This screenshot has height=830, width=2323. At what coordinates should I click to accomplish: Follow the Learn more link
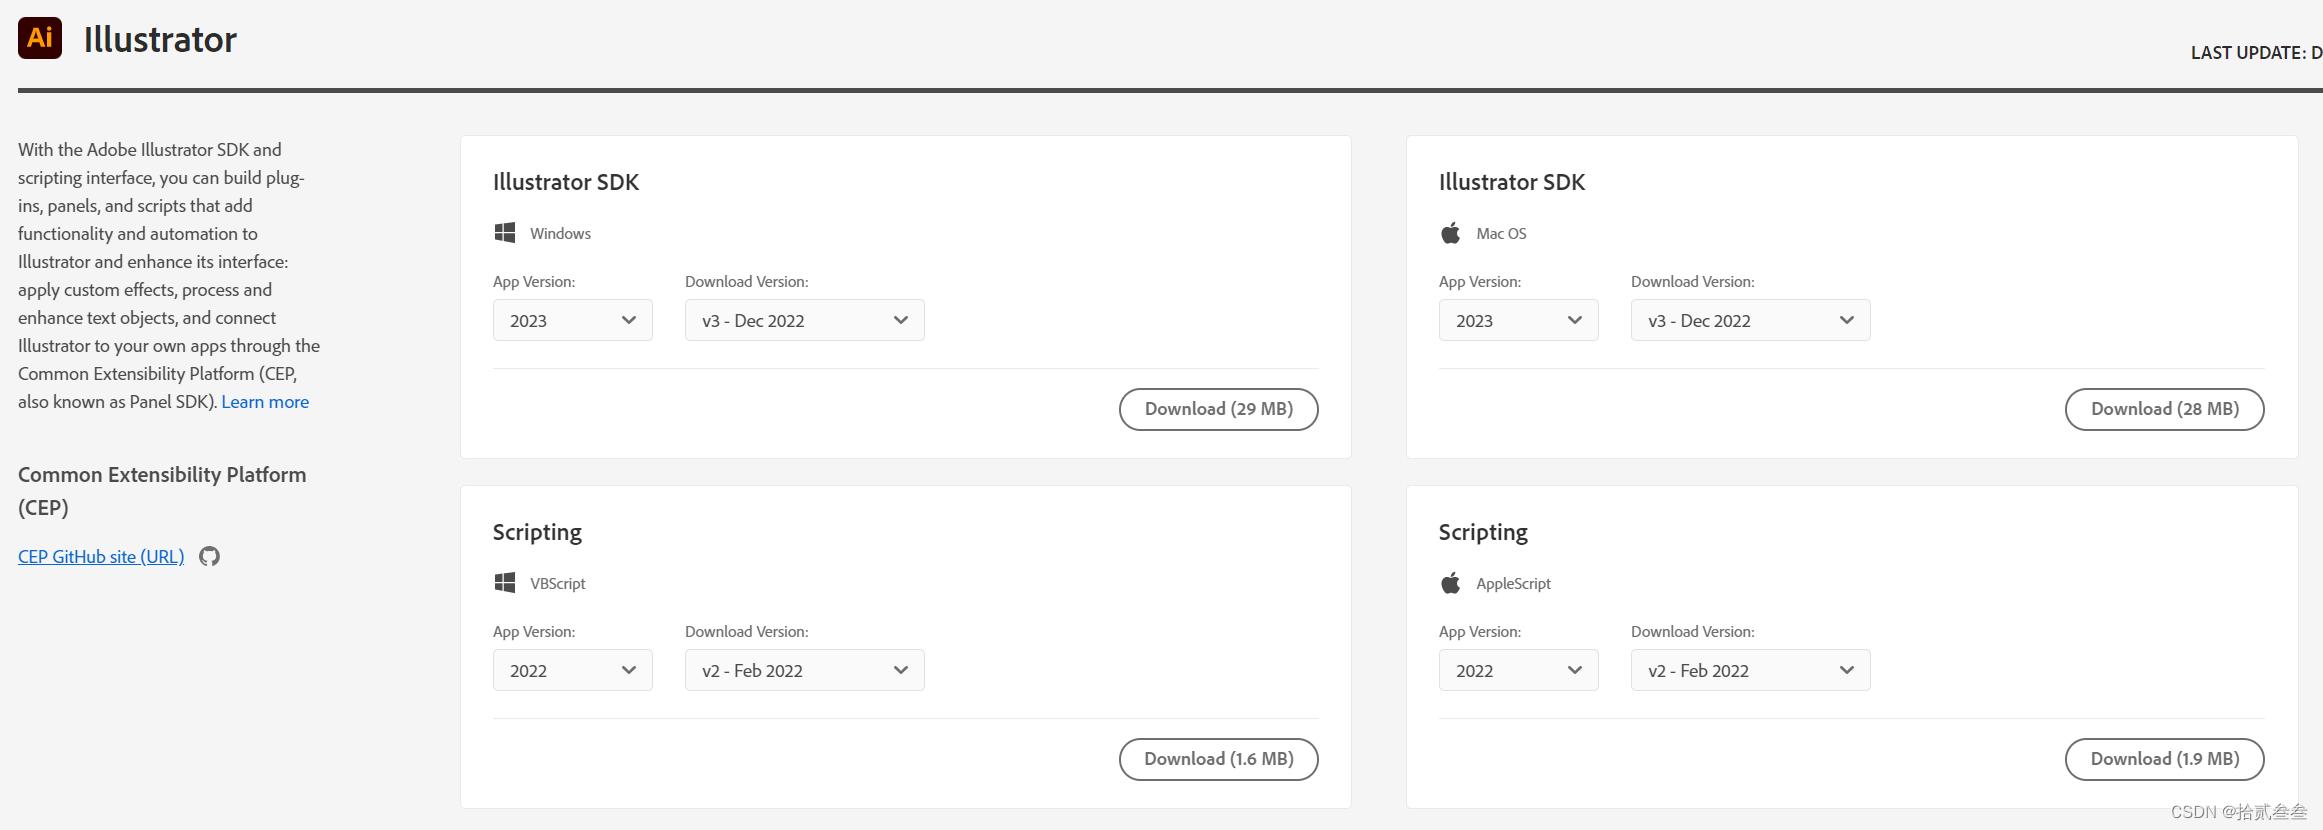tap(265, 401)
